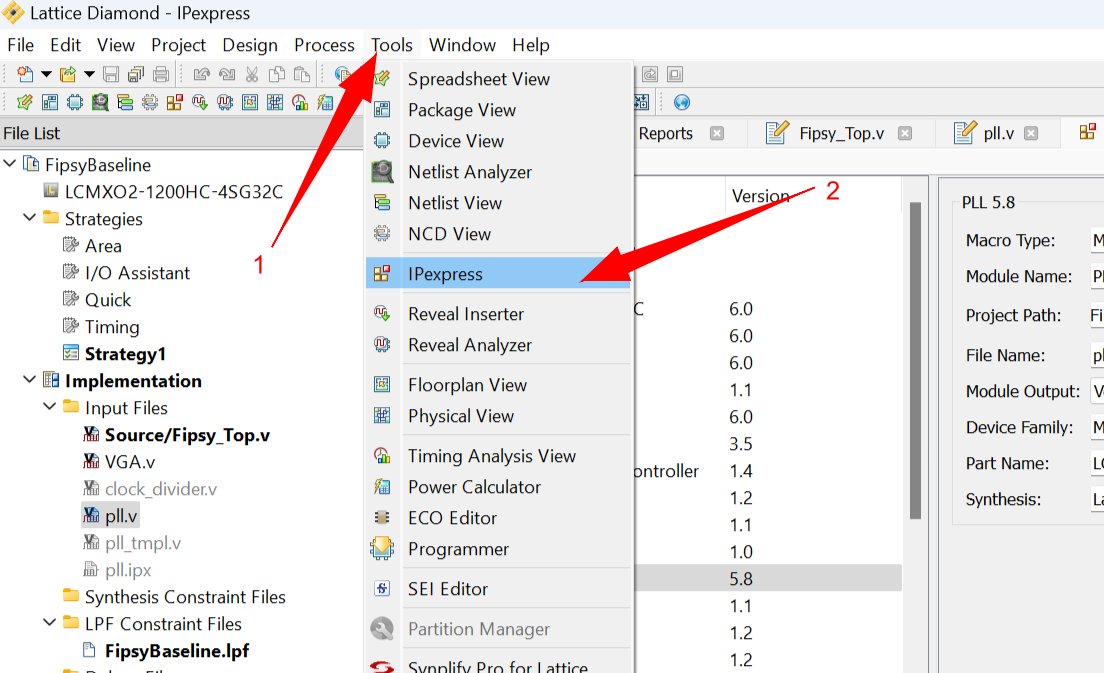Open the New File dropdown arrow
The image size is (1104, 673).
(46, 74)
